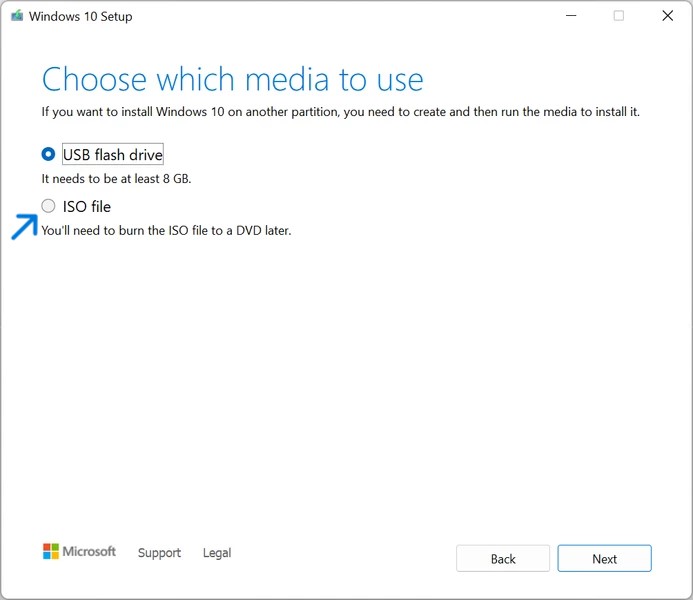The image size is (693, 600).
Task: Click the 'Choose which media to use' heading
Action: (232, 80)
